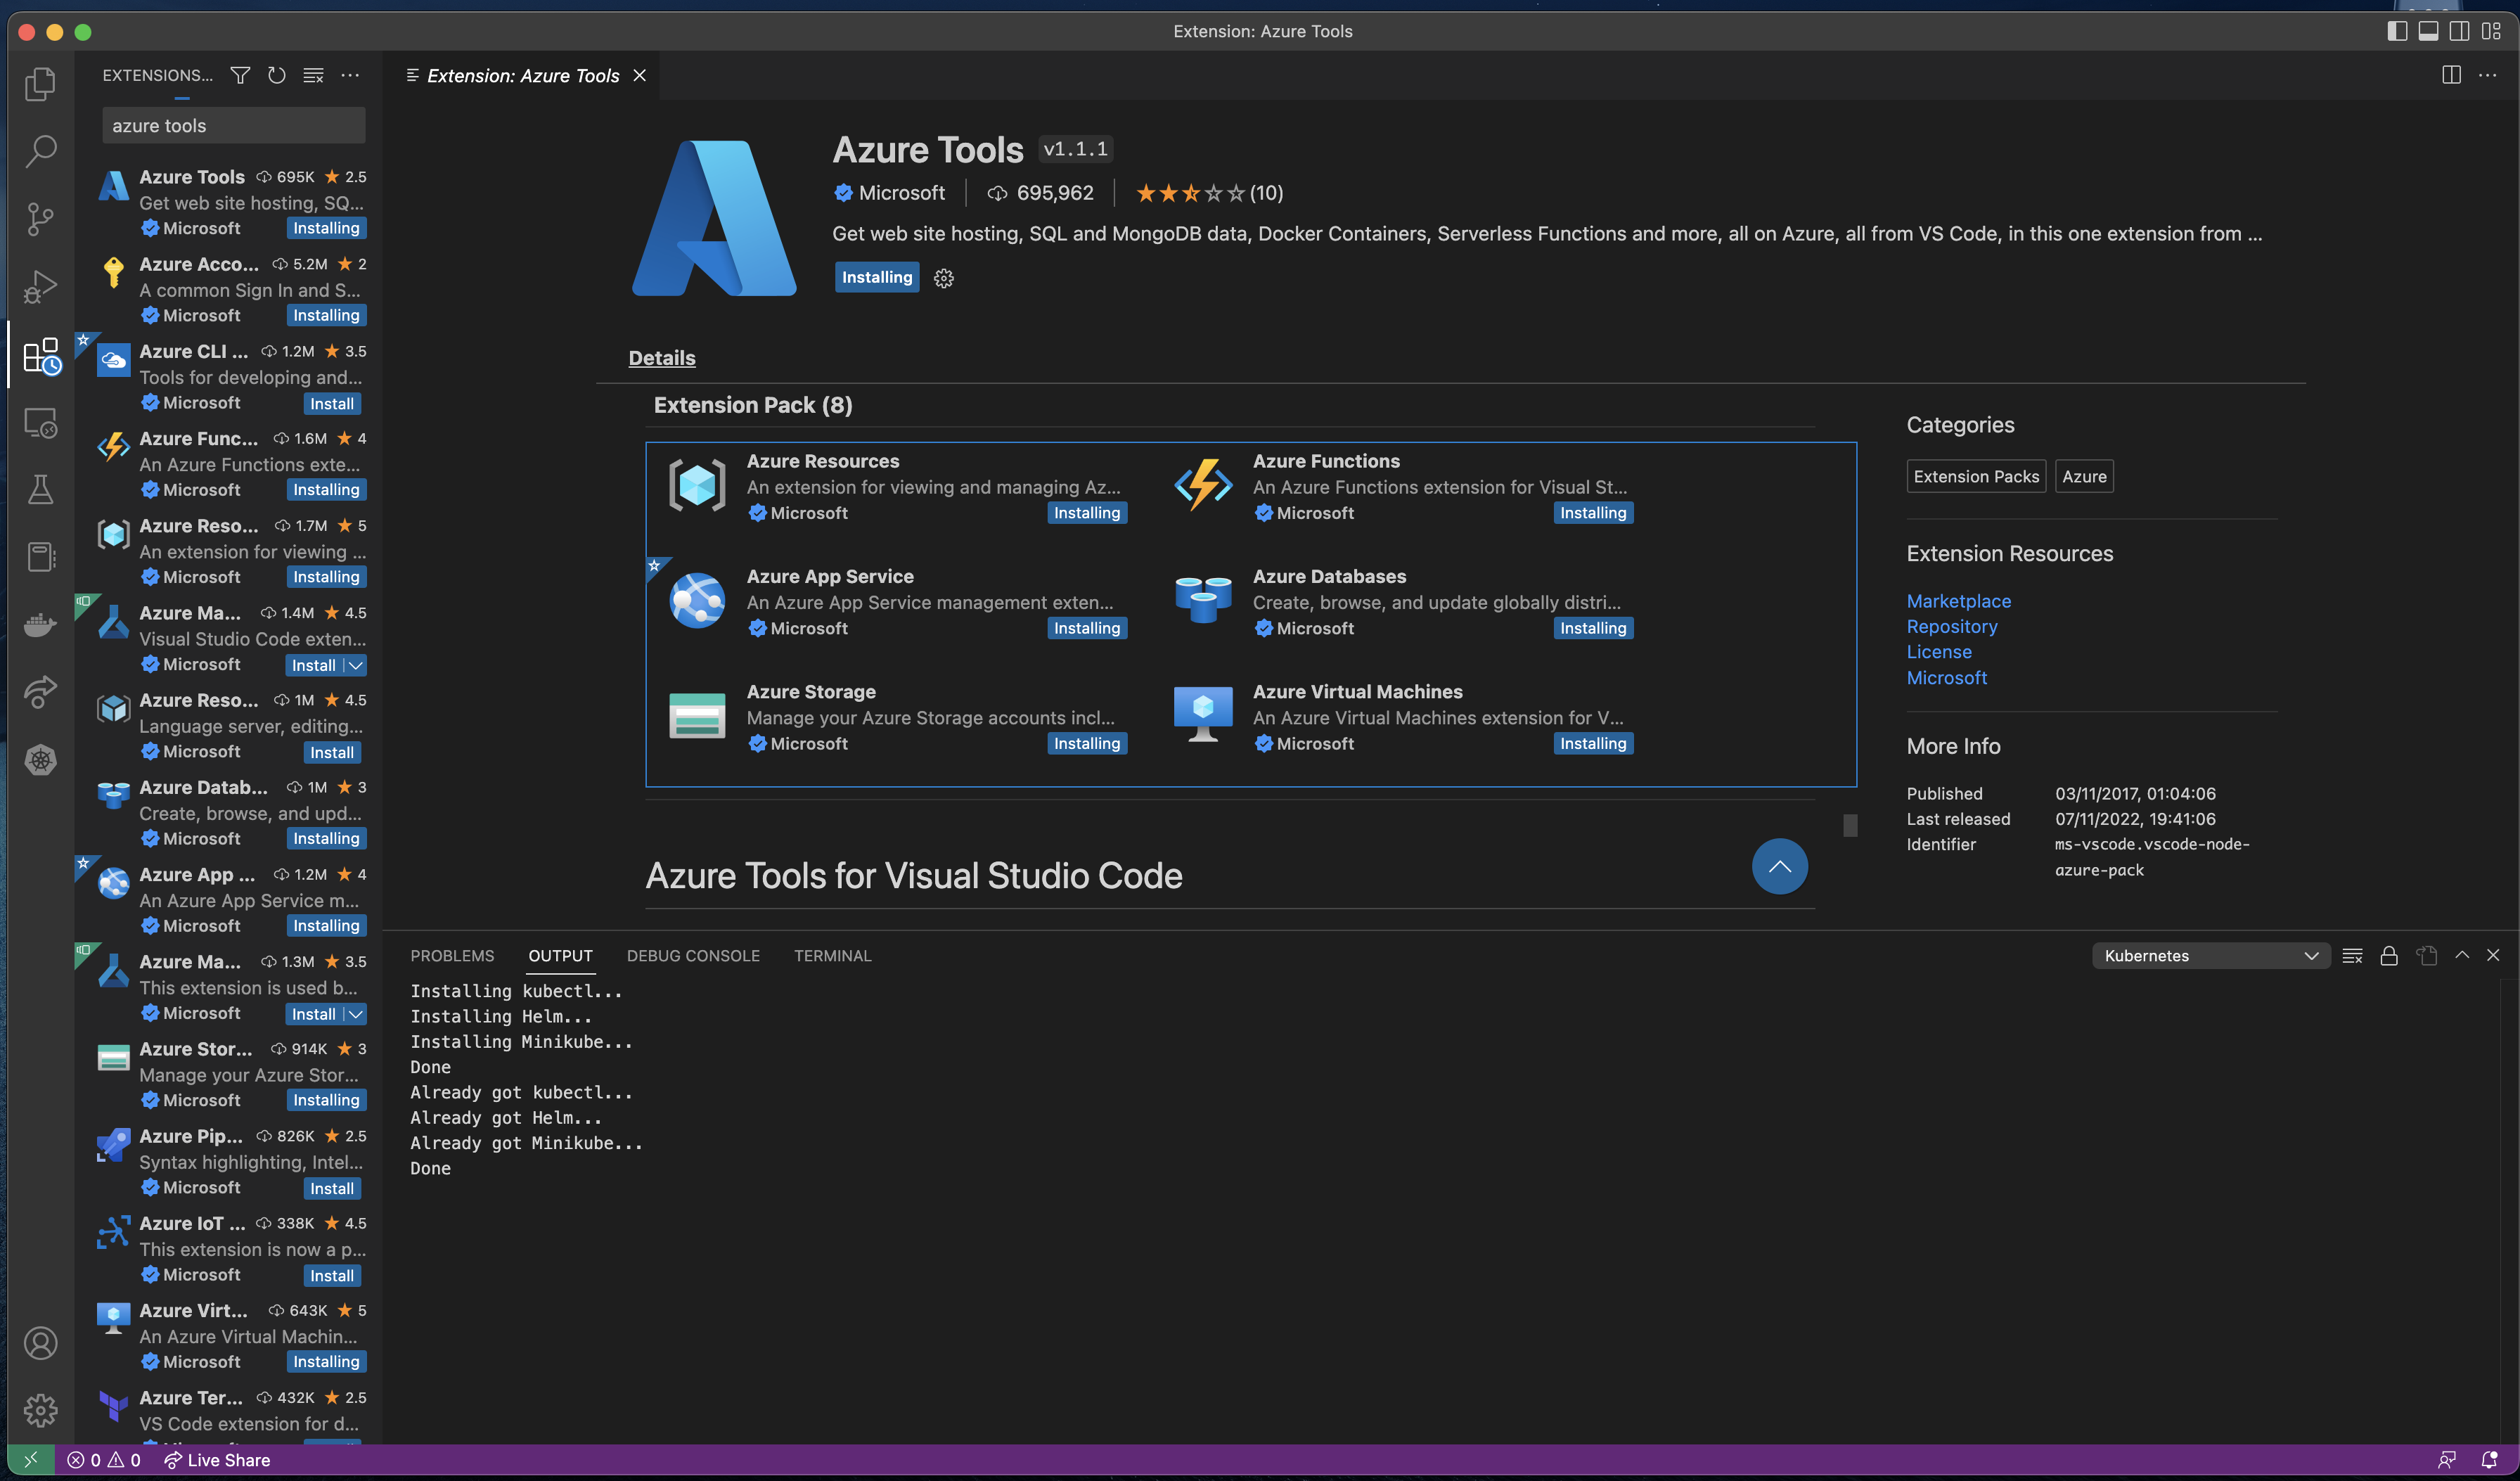Expand install options for Azure Machine Learning 1.3M
2520x1481 pixels.
pyautogui.click(x=355, y=1014)
